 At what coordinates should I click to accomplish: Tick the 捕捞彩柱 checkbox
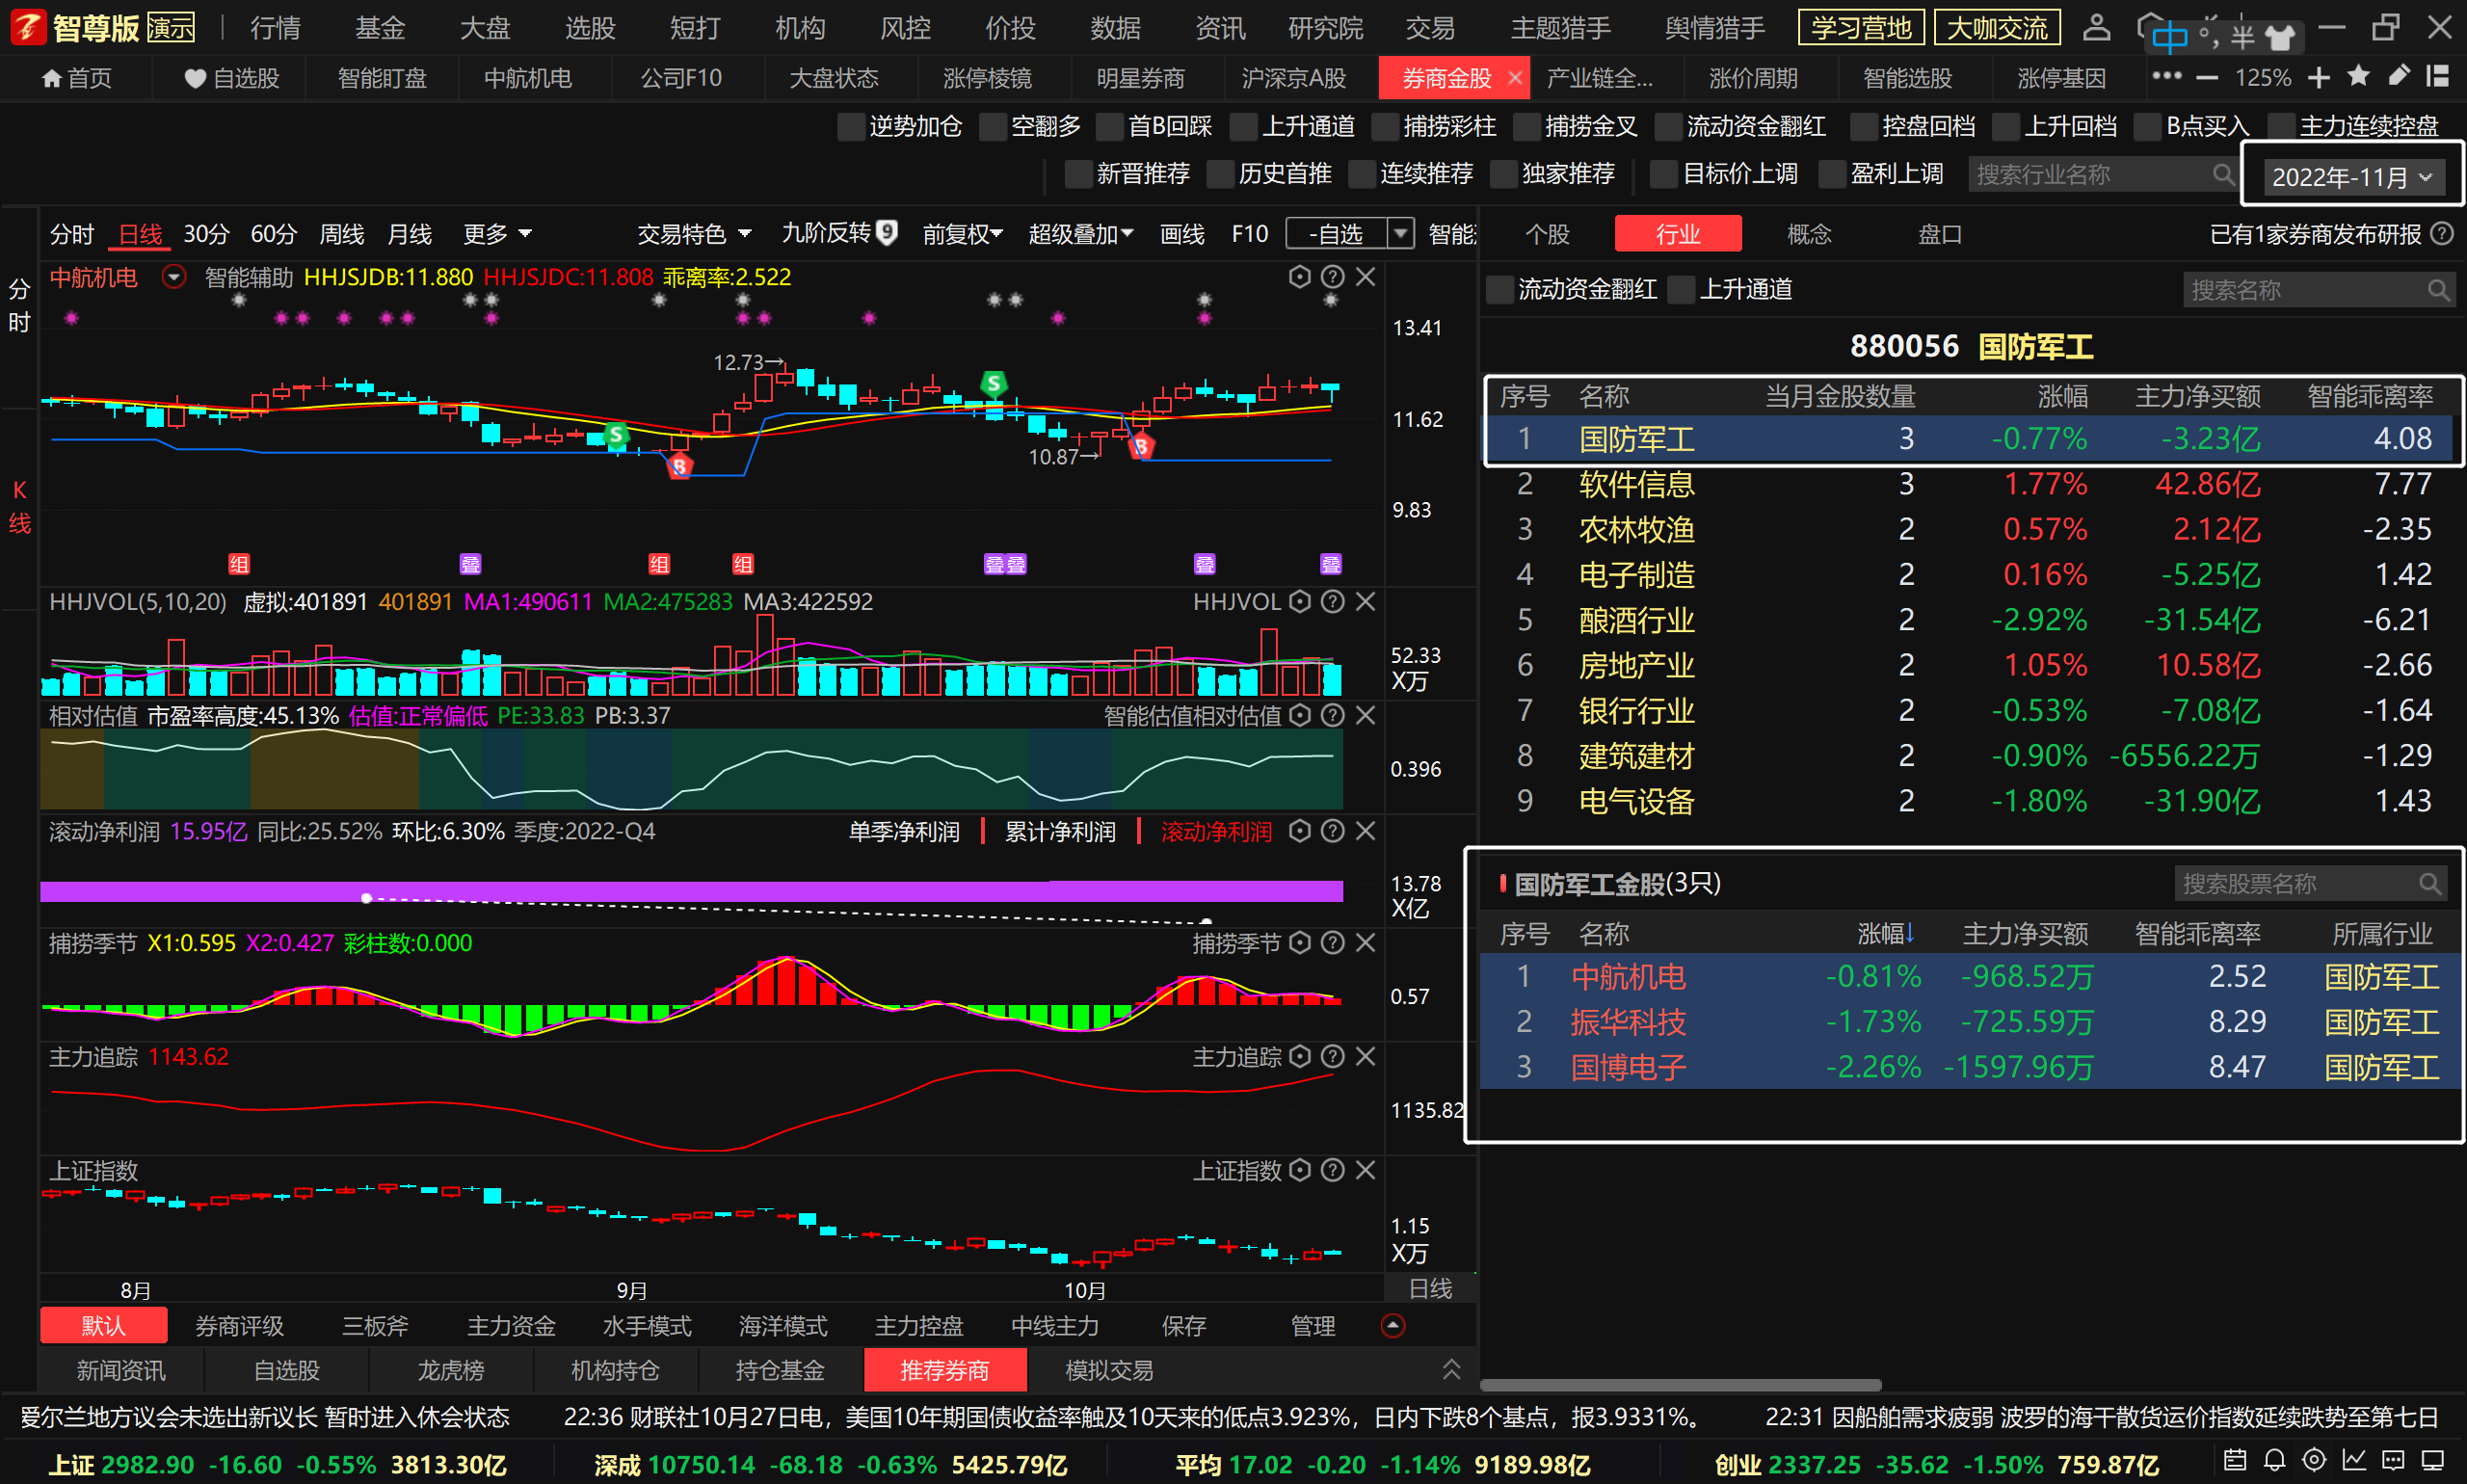click(x=1385, y=127)
